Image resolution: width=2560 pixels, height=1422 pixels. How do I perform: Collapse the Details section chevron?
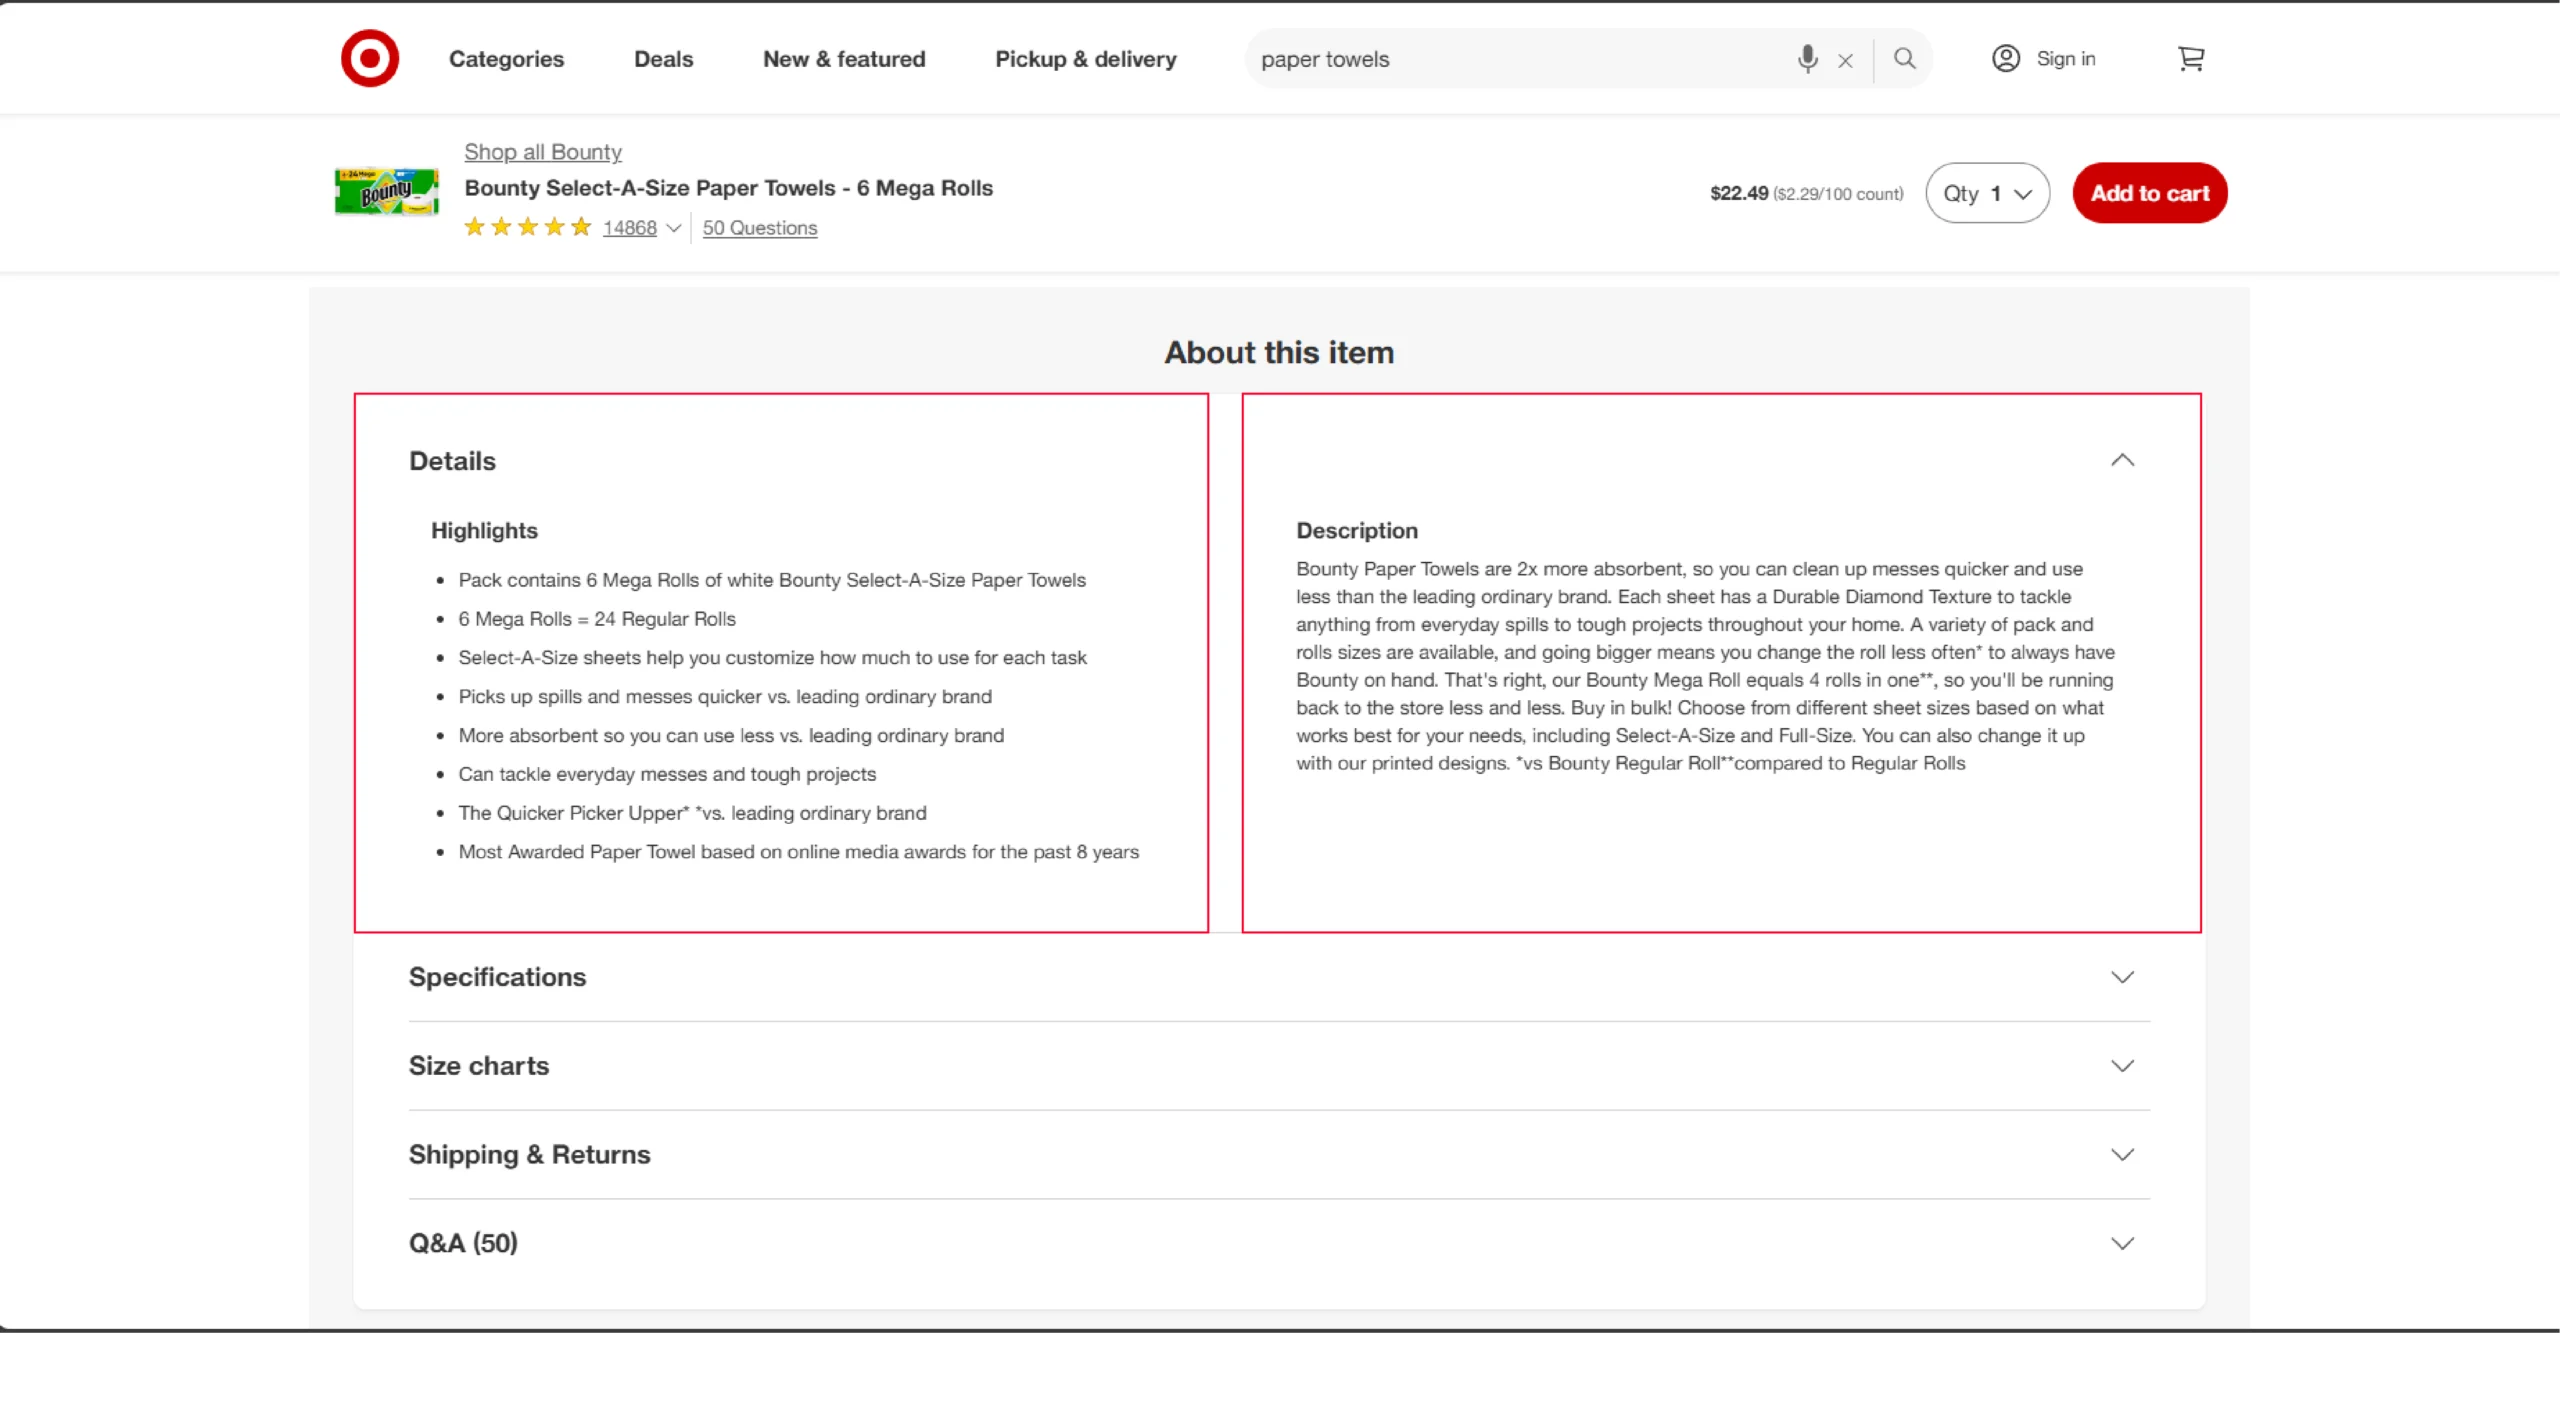coord(2122,461)
